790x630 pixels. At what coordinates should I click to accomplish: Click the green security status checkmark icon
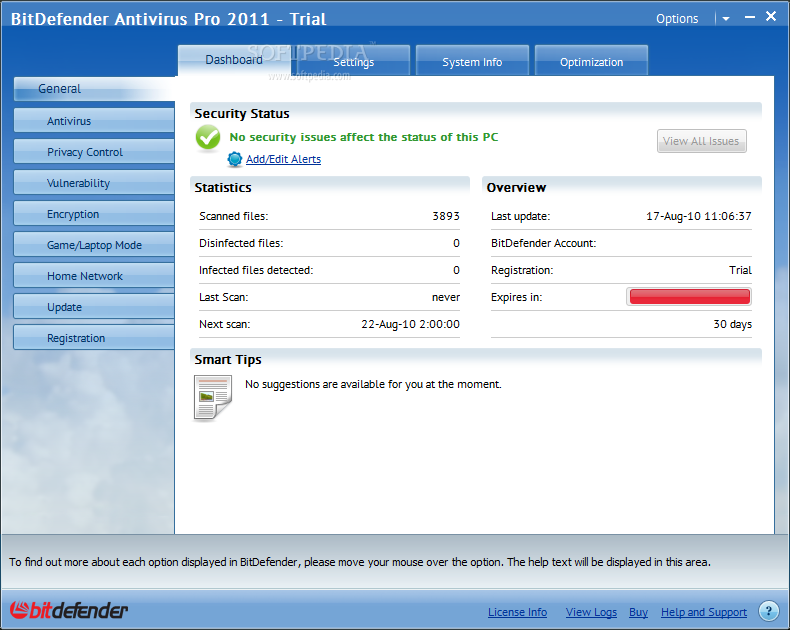(208, 138)
